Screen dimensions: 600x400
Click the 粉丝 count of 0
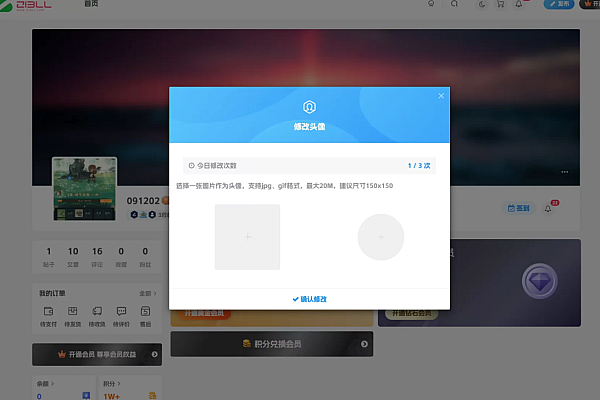pyautogui.click(x=145, y=256)
